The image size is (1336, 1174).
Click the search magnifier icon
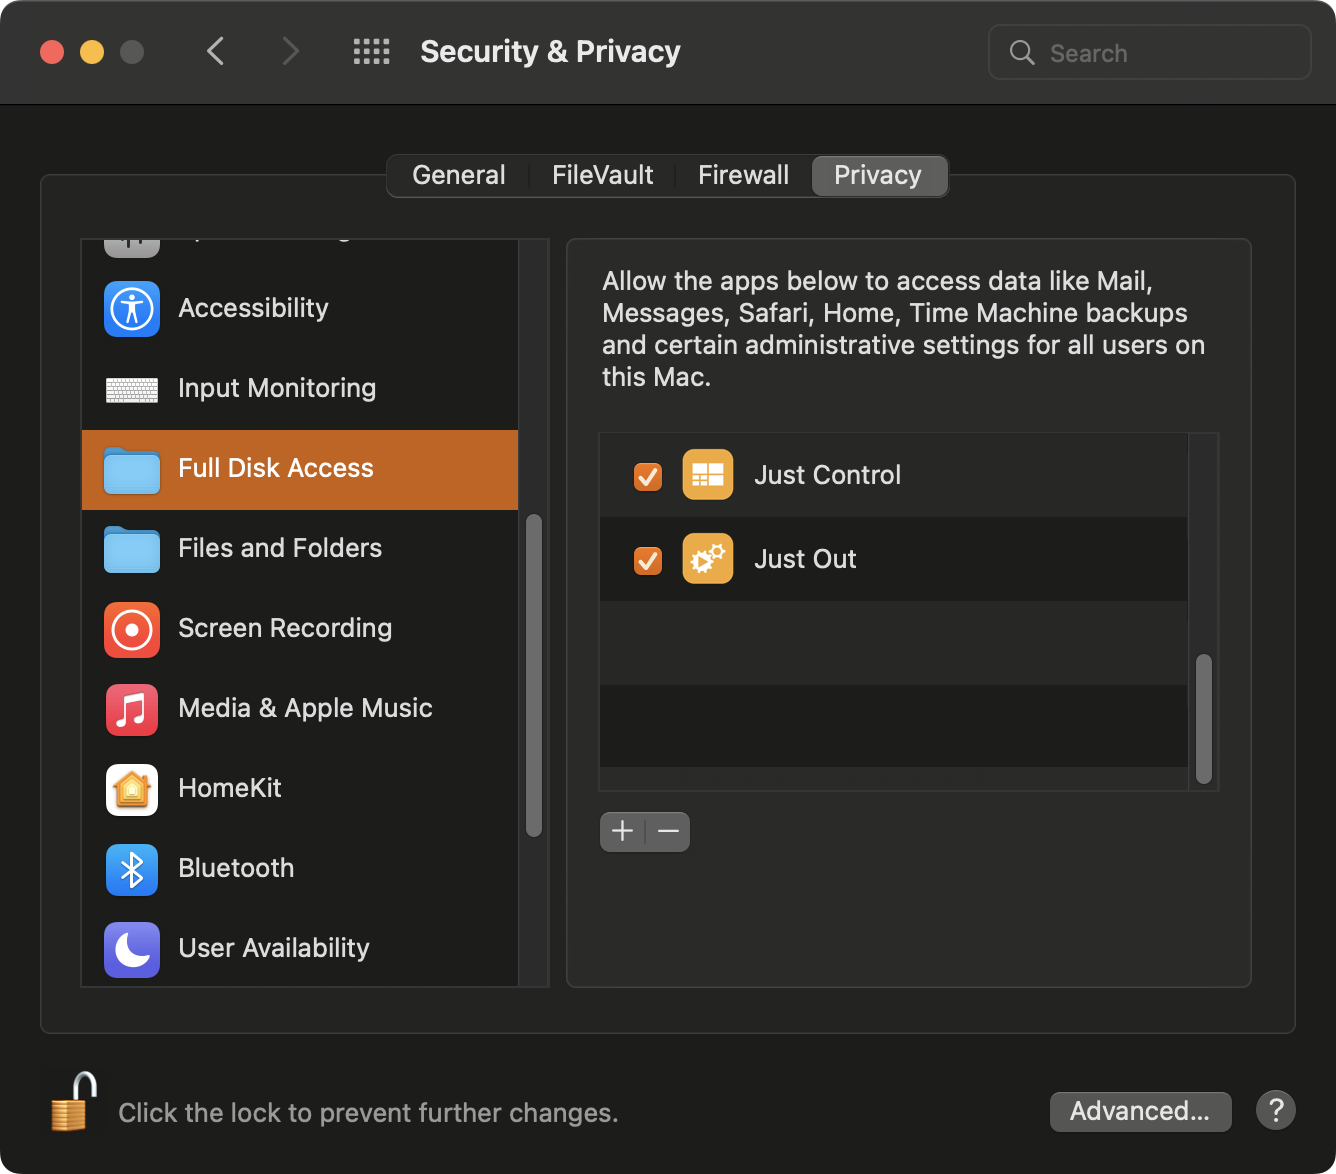(1022, 53)
